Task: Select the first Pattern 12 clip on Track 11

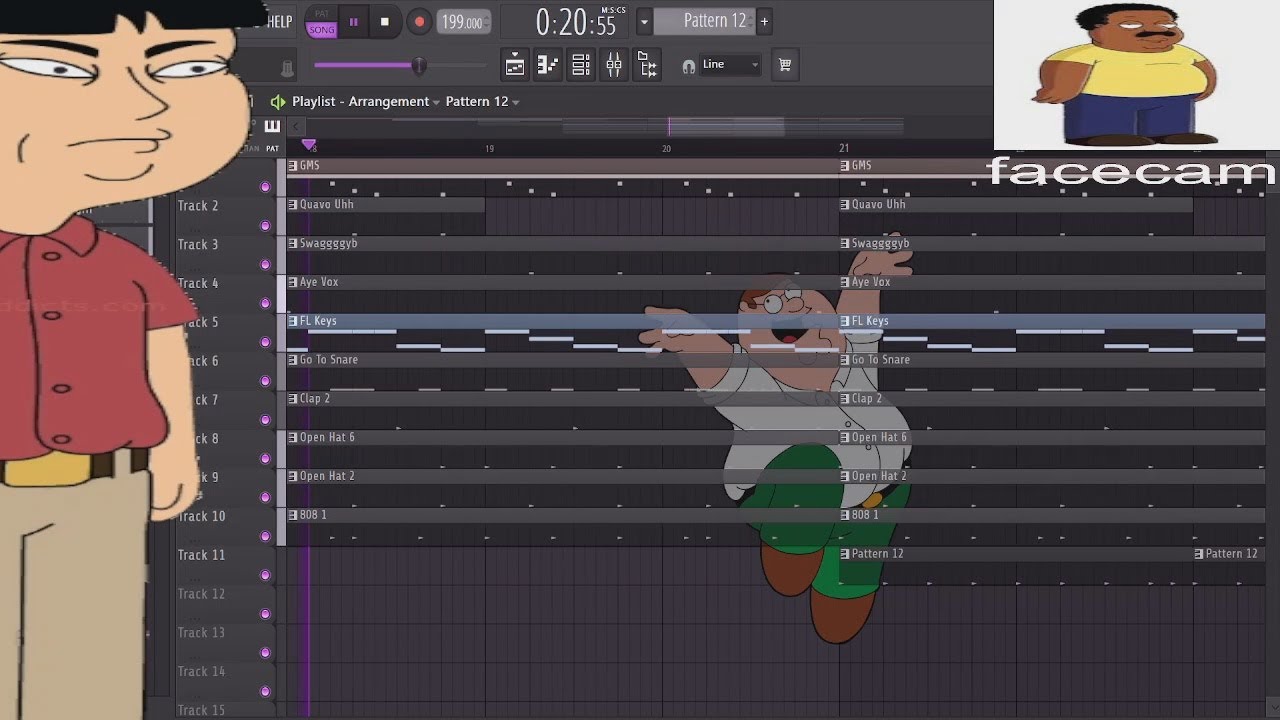Action: pos(1016,553)
